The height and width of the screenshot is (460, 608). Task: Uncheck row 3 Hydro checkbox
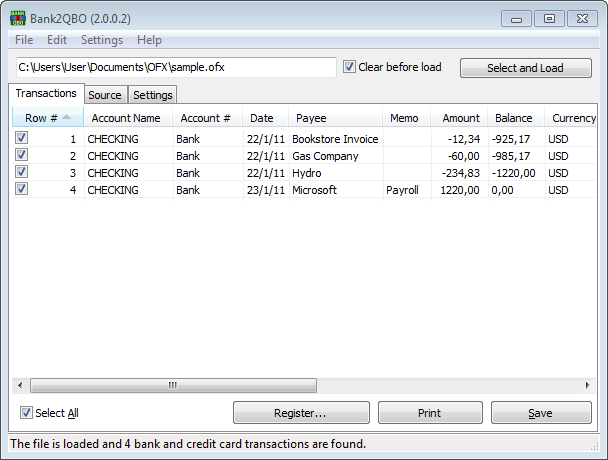click(x=21, y=172)
